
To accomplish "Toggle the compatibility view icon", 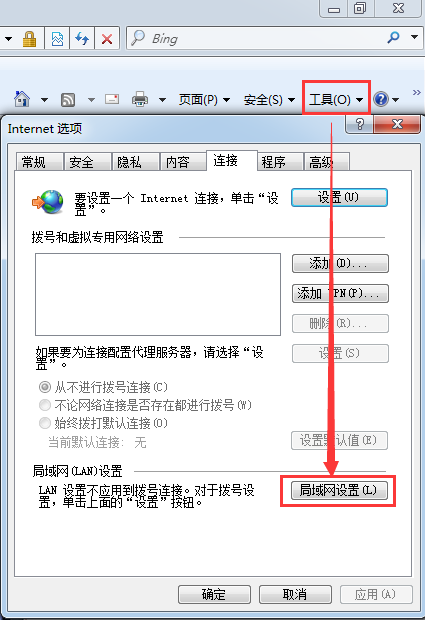I will [x=57, y=38].
